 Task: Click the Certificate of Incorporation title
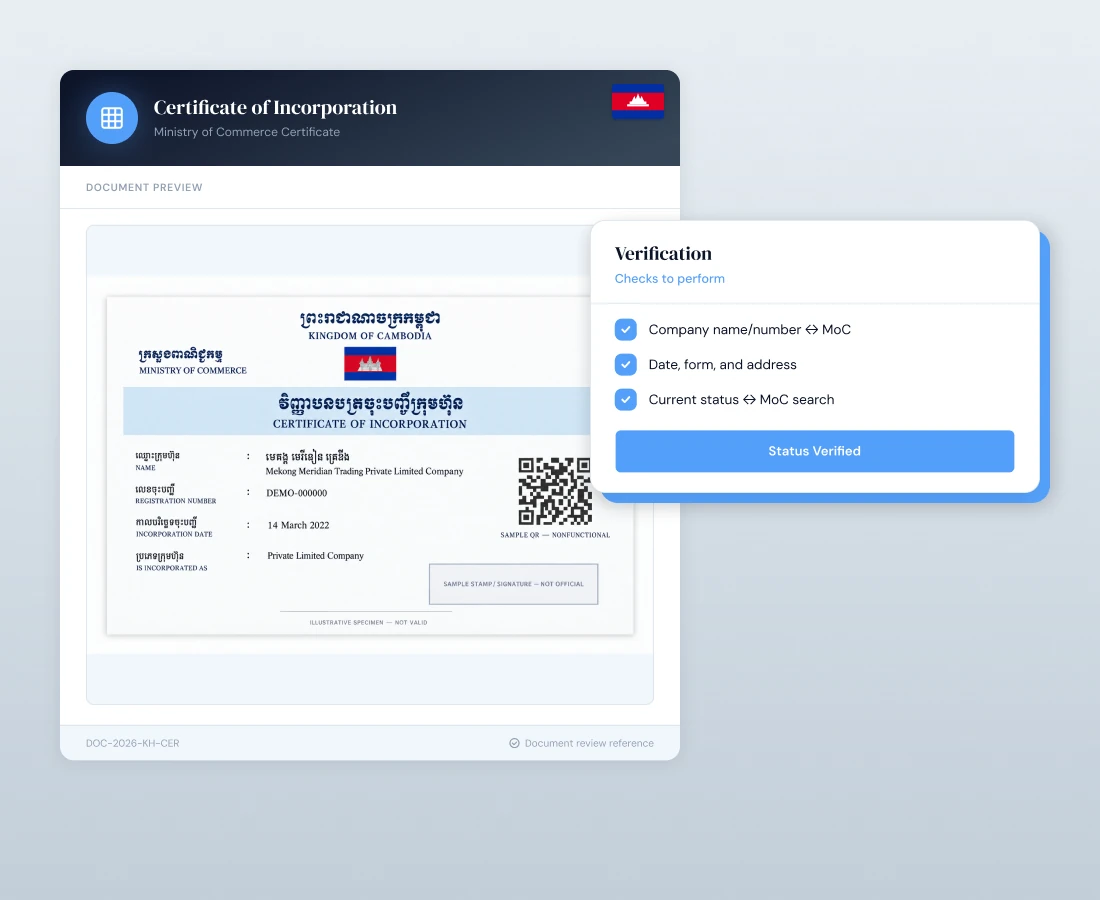click(x=275, y=107)
